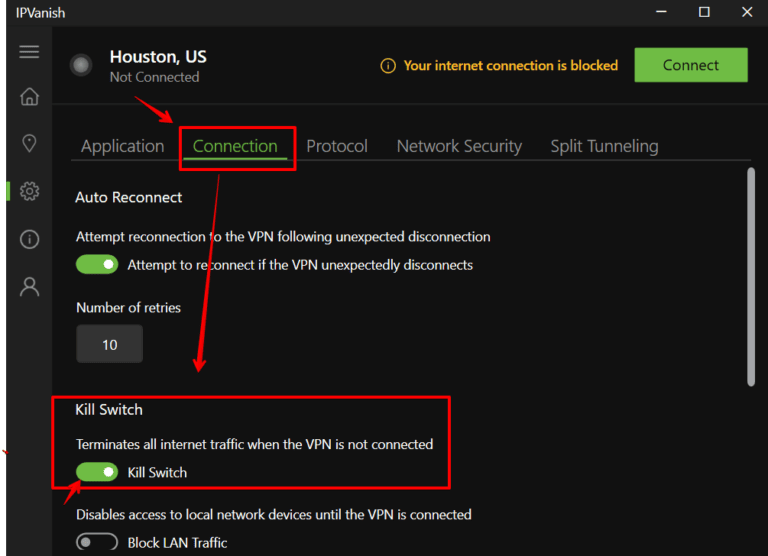Open the Locations pin icon

tap(29, 143)
